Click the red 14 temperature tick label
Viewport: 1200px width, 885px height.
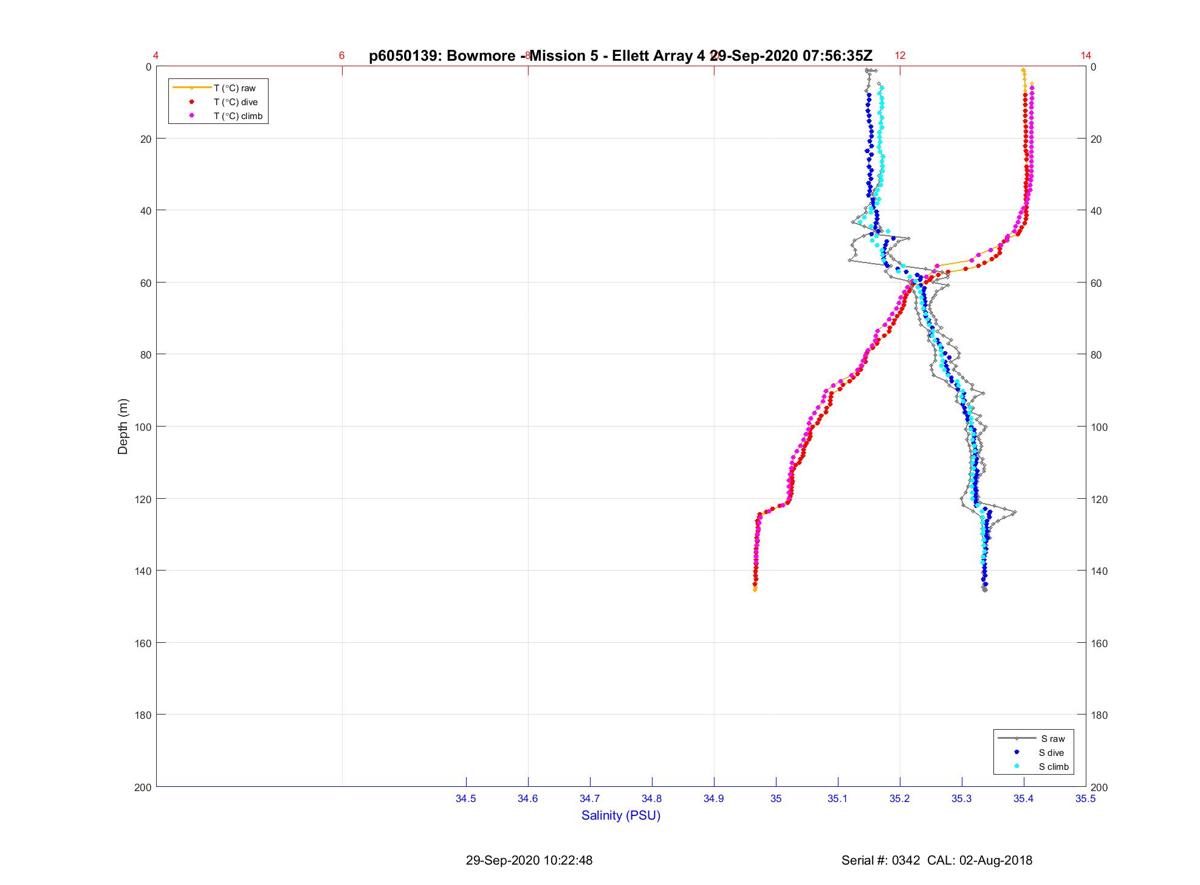click(x=1086, y=55)
